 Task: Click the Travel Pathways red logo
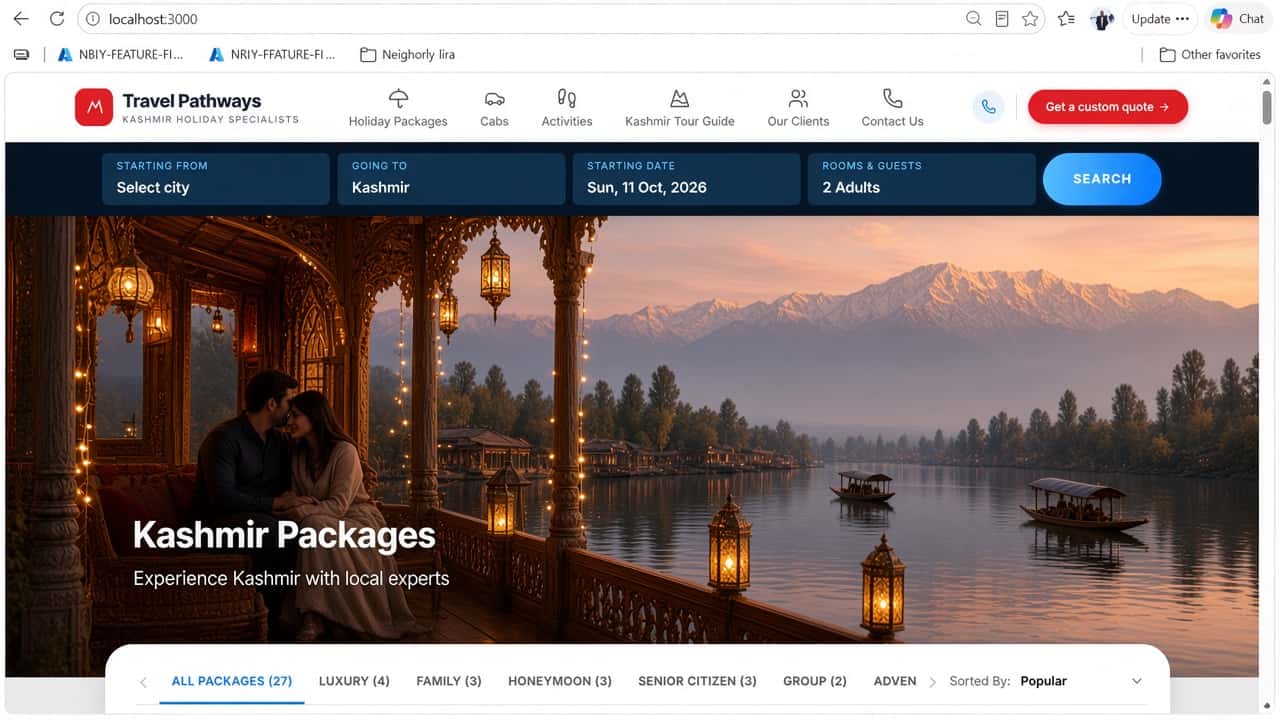pyautogui.click(x=94, y=107)
